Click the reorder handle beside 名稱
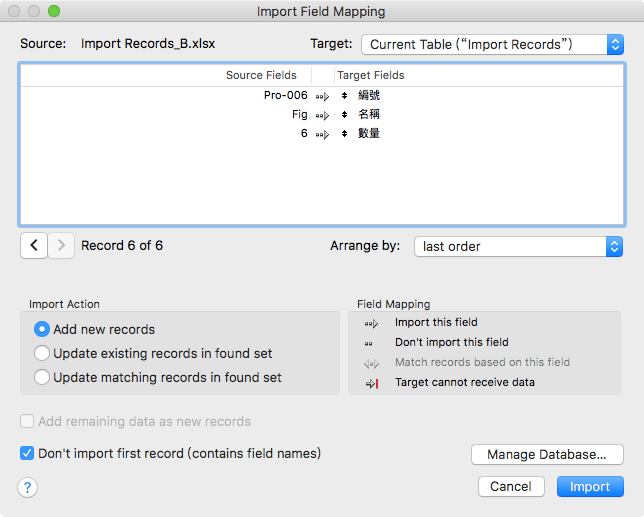The image size is (644, 517). pos(344,115)
